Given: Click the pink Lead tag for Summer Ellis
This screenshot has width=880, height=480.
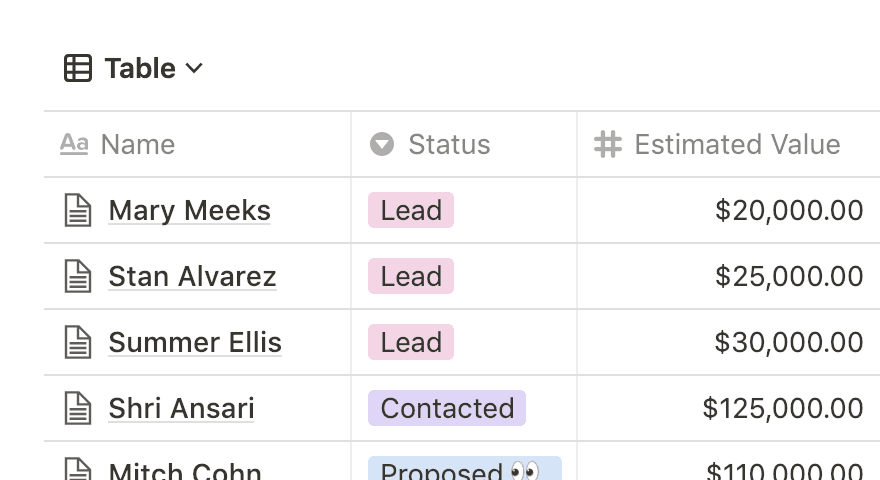Looking at the screenshot, I should 411,342.
